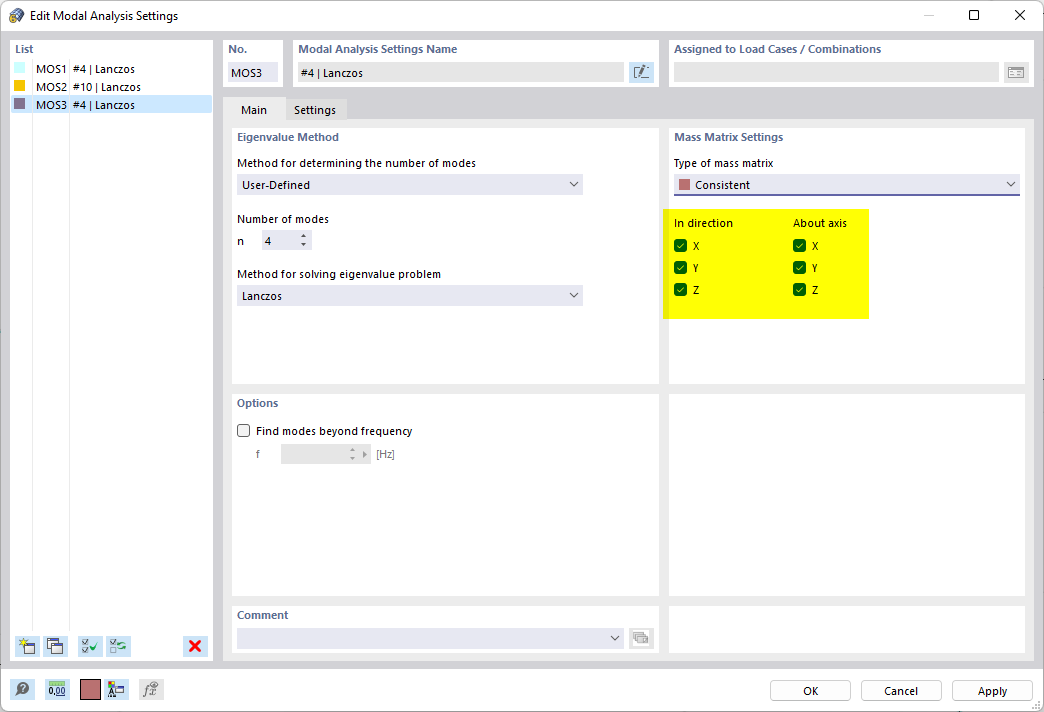Click the assigned load cases selection icon
Screen dimensions: 1044x712
[1015, 73]
